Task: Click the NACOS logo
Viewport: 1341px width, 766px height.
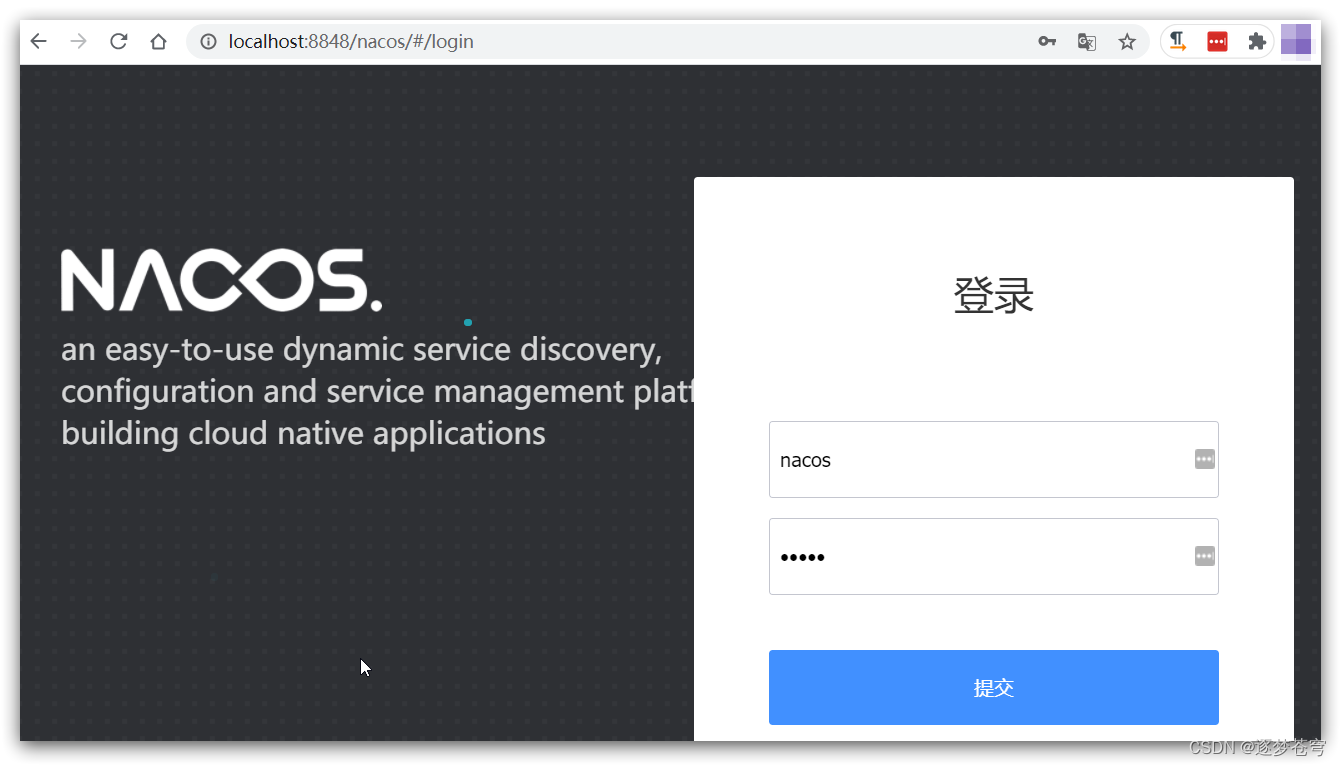Action: (x=220, y=279)
